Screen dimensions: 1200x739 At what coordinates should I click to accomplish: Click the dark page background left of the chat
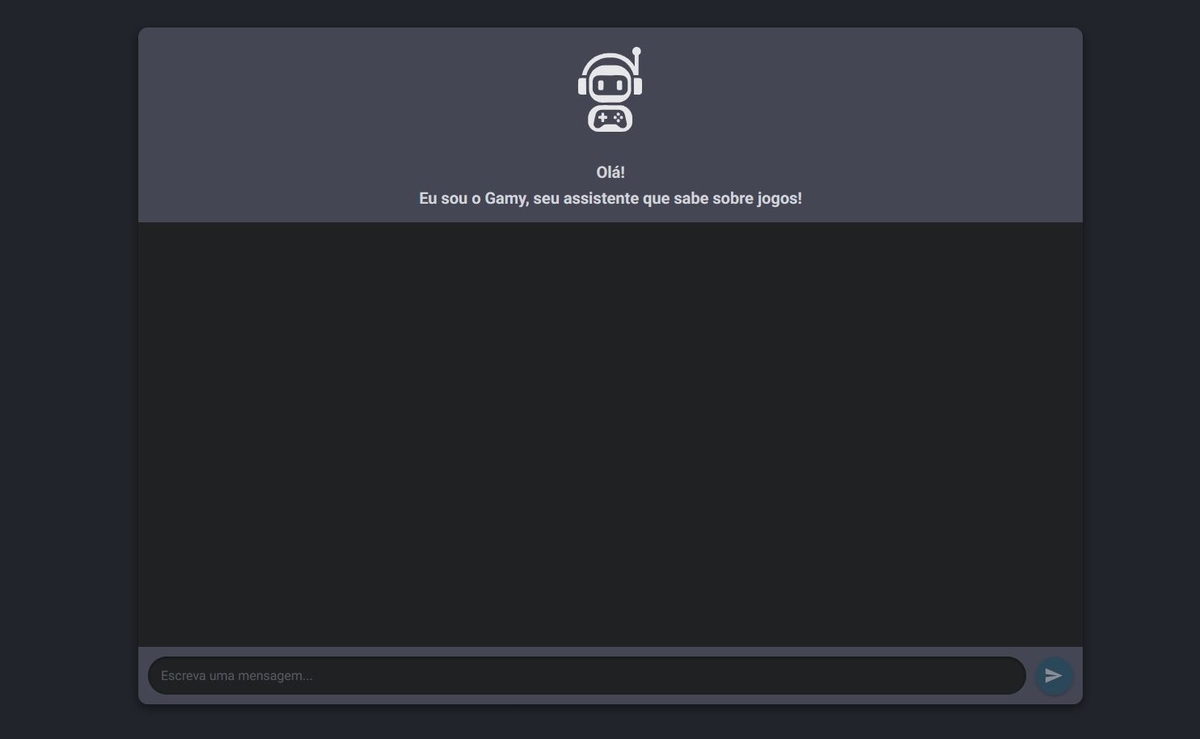[68, 370]
